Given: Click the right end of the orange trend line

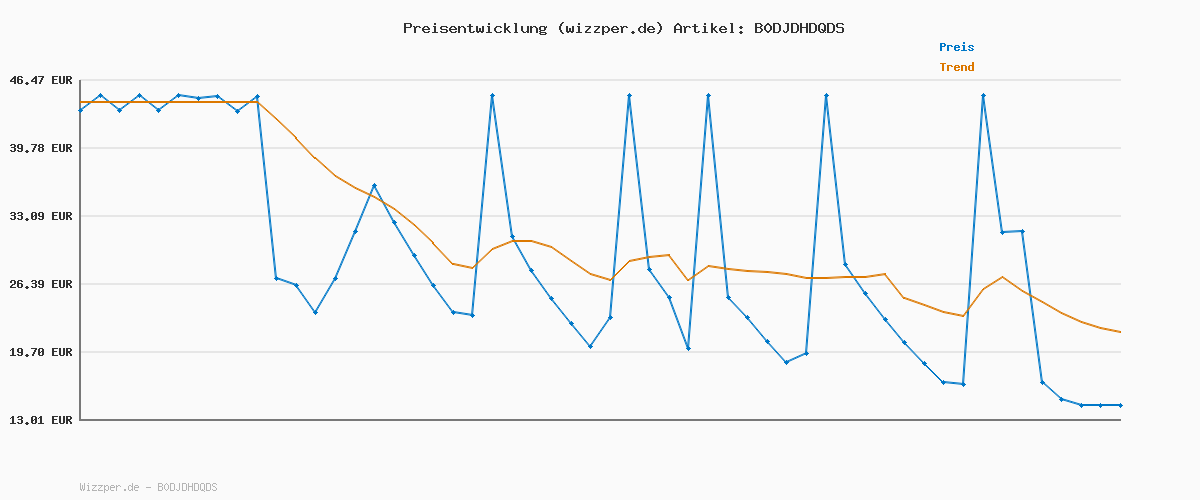Looking at the screenshot, I should click(1120, 332).
